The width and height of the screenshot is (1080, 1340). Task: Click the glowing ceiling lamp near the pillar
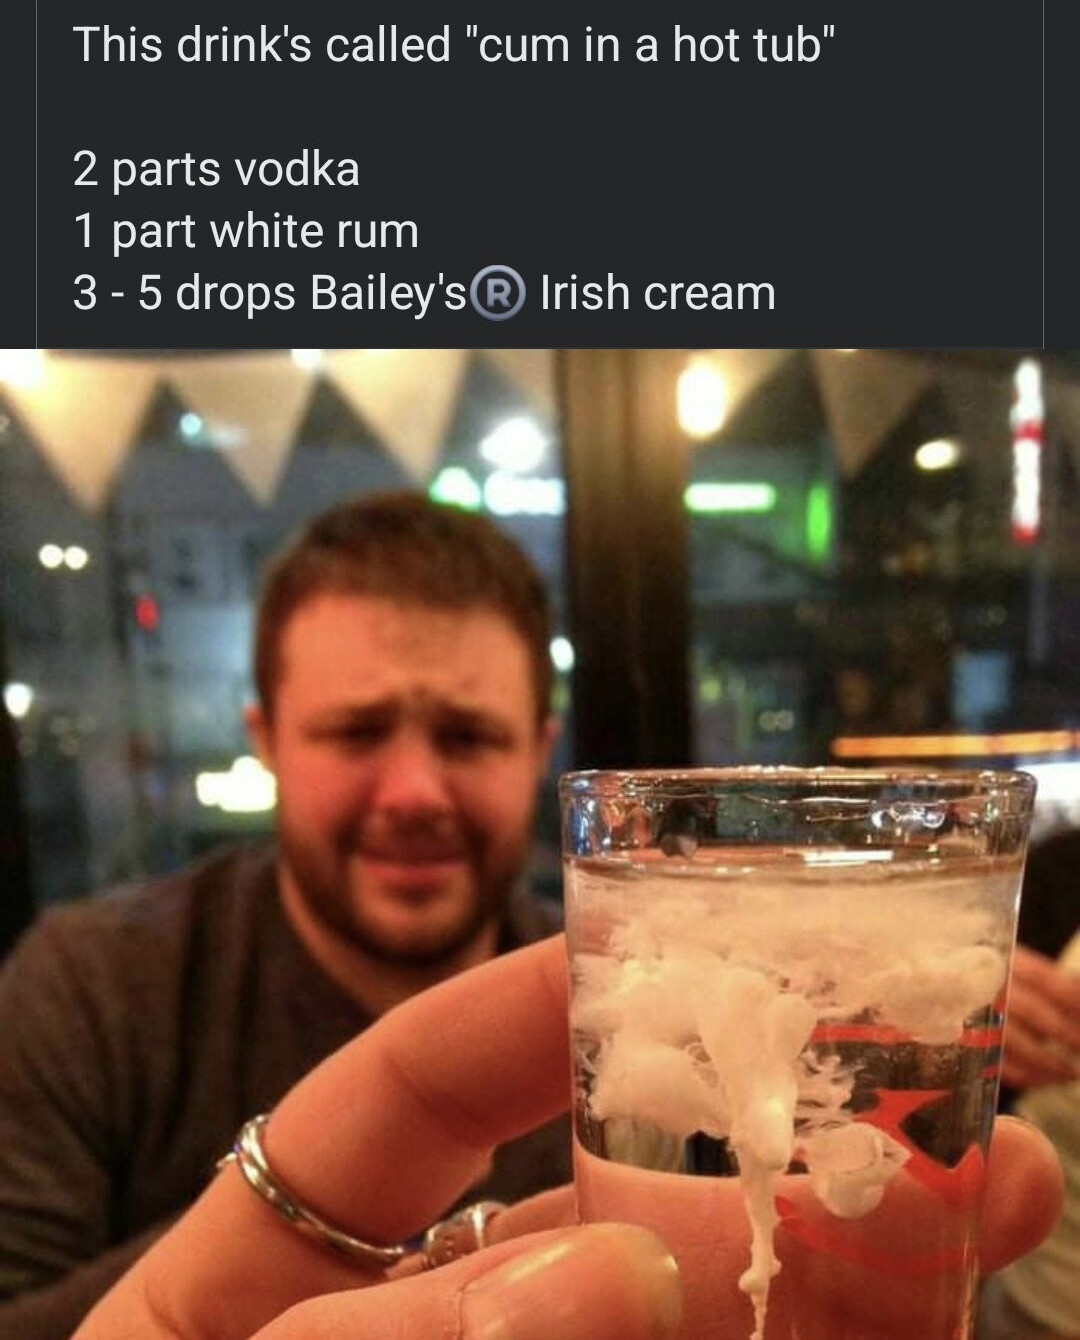coord(702,398)
